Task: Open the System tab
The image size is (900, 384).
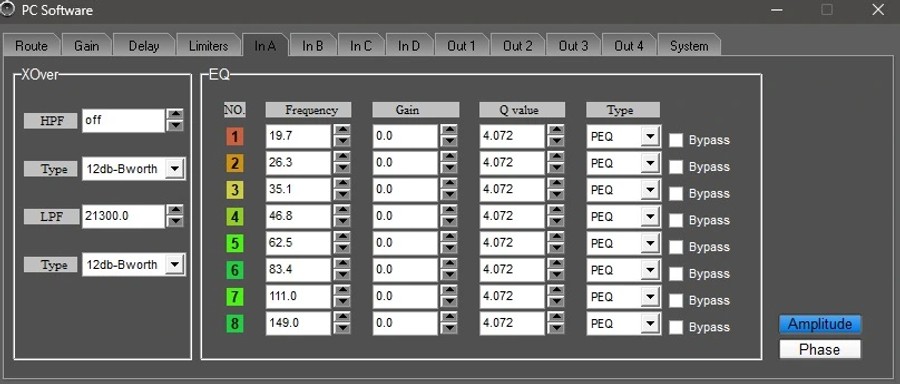Action: [x=689, y=46]
